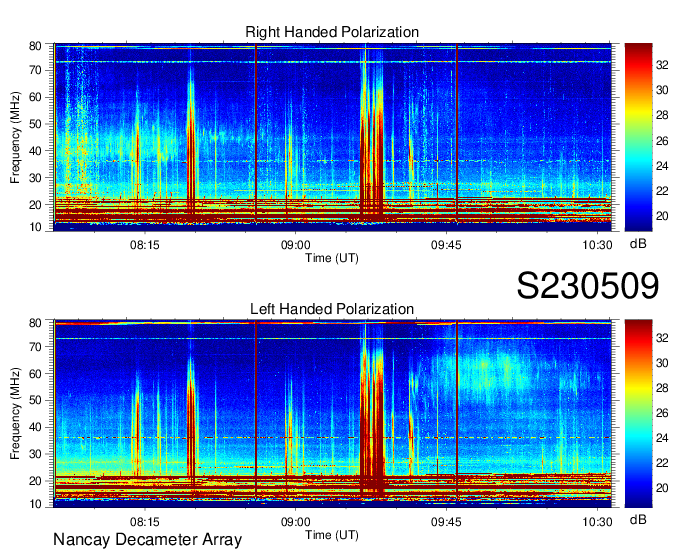Screen dimensions: 680x552
Task: Click the 09:00 tick label under top plot
Action: pos(295,245)
